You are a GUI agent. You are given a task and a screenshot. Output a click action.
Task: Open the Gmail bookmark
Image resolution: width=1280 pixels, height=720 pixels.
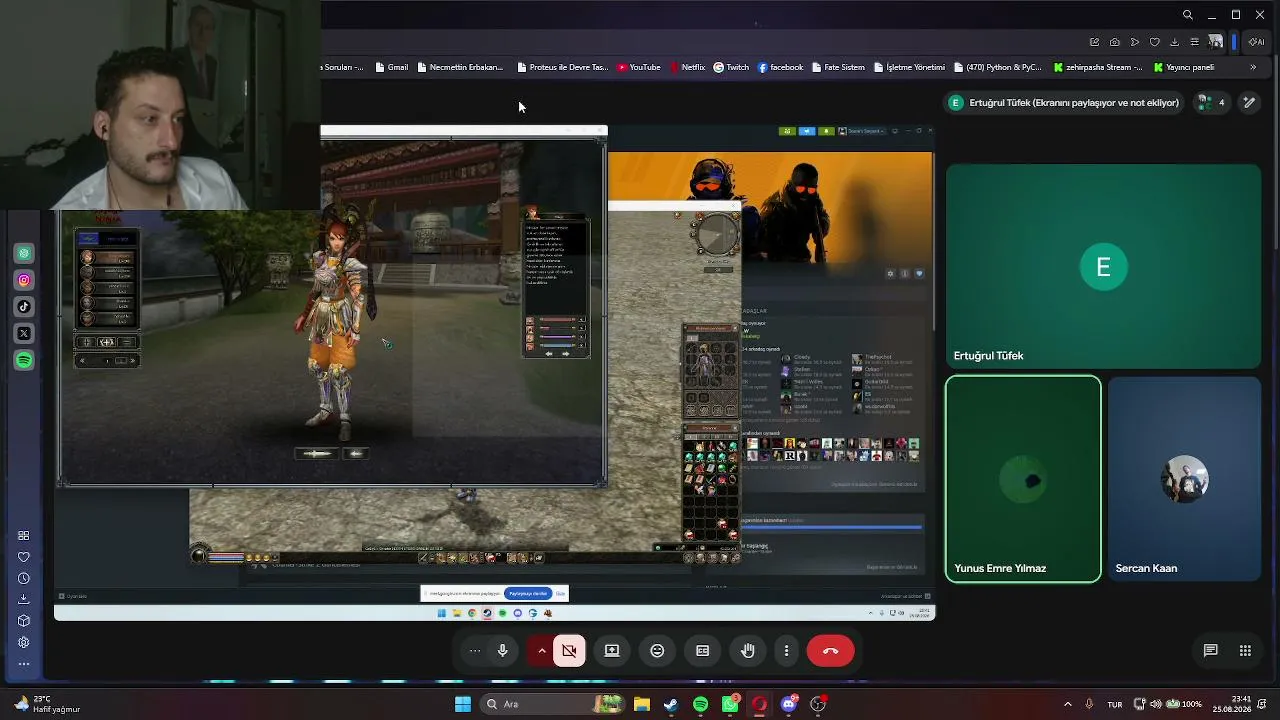[391, 67]
